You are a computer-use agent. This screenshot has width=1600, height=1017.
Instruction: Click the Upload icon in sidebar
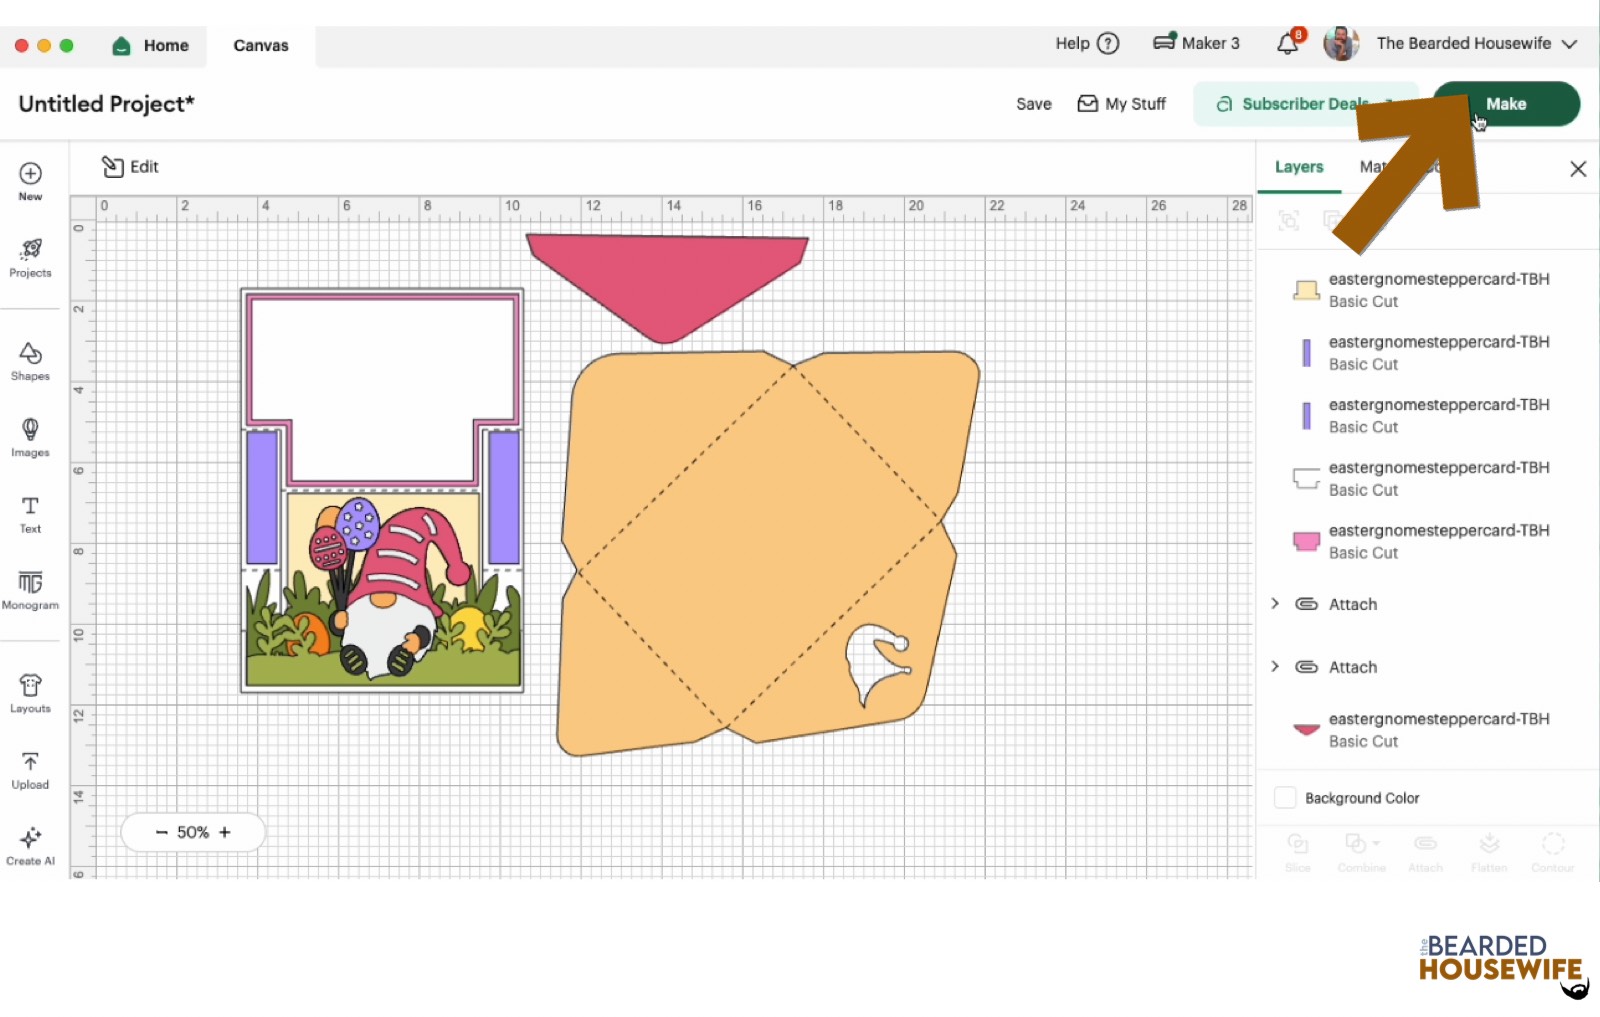click(30, 770)
